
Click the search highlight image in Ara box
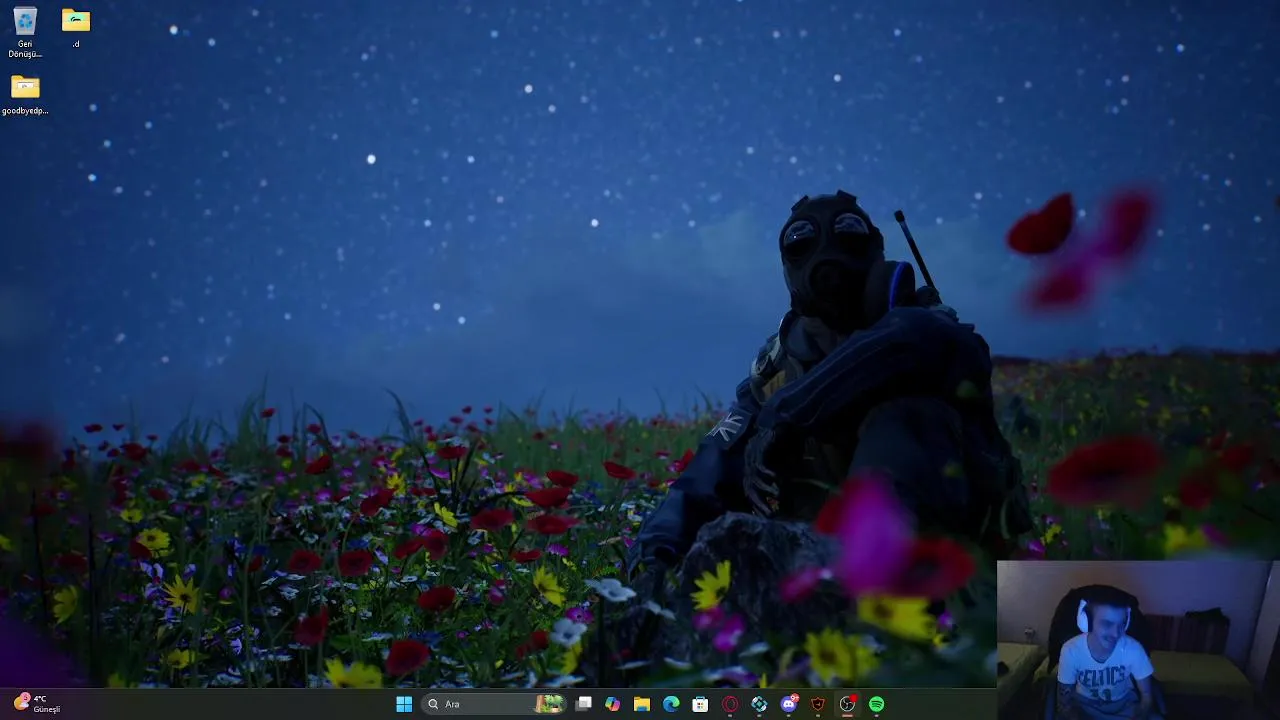point(549,704)
